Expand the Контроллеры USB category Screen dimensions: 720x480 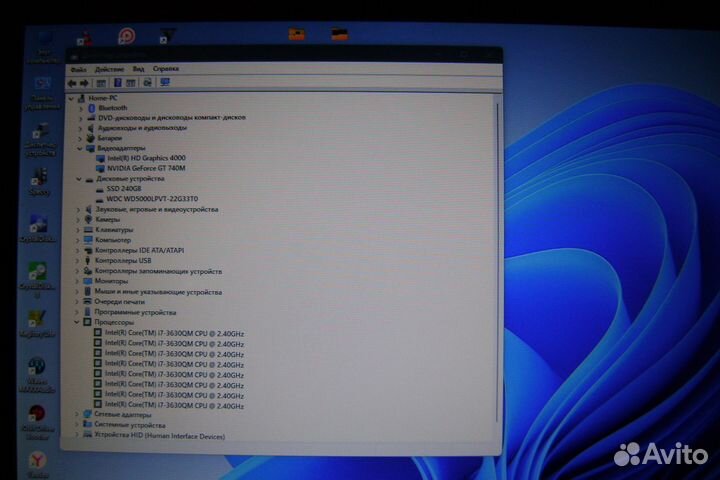tap(78, 261)
